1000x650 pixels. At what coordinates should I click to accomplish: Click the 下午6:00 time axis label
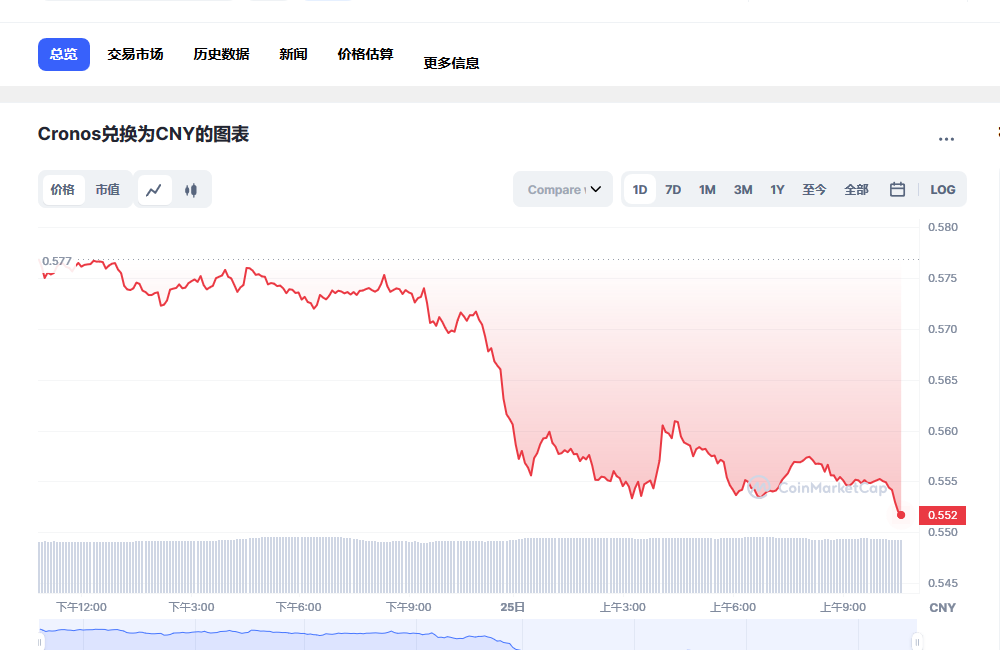(x=298, y=607)
